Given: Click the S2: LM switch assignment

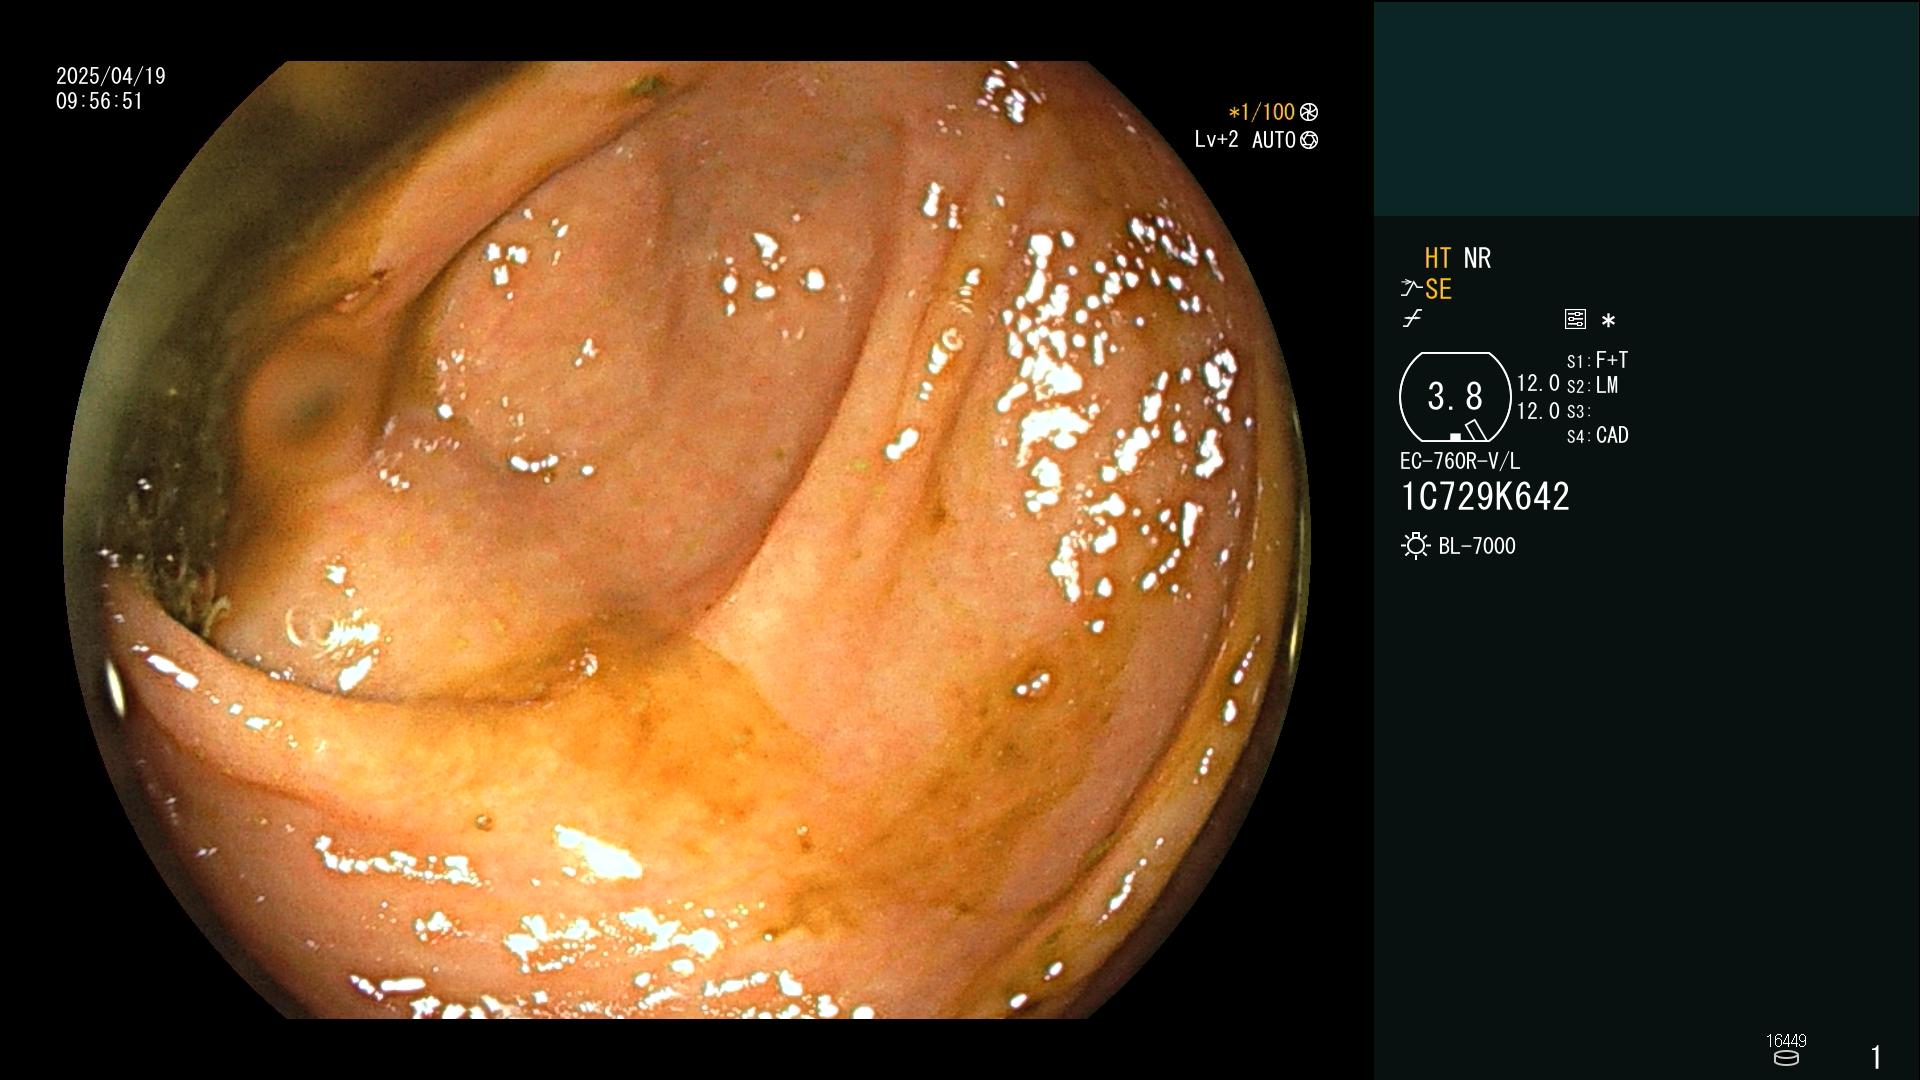Looking at the screenshot, I should tap(1592, 385).
